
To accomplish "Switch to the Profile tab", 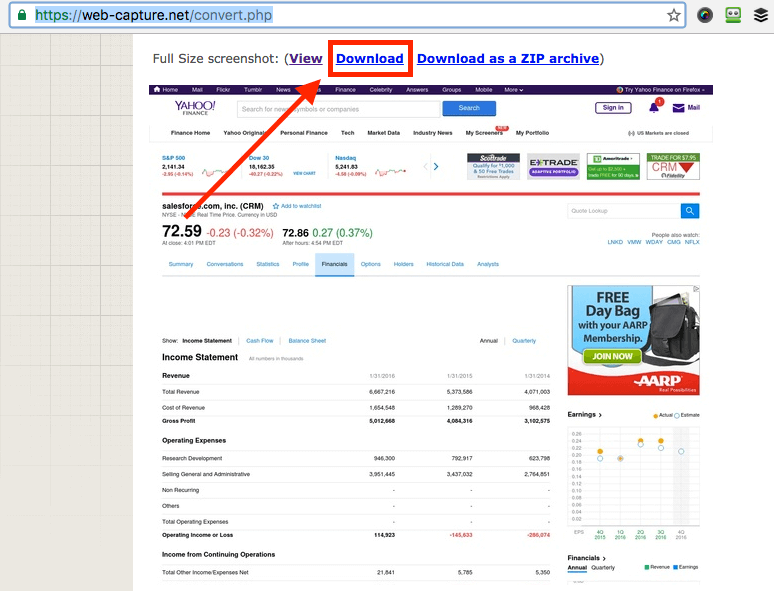I will tap(300, 264).
